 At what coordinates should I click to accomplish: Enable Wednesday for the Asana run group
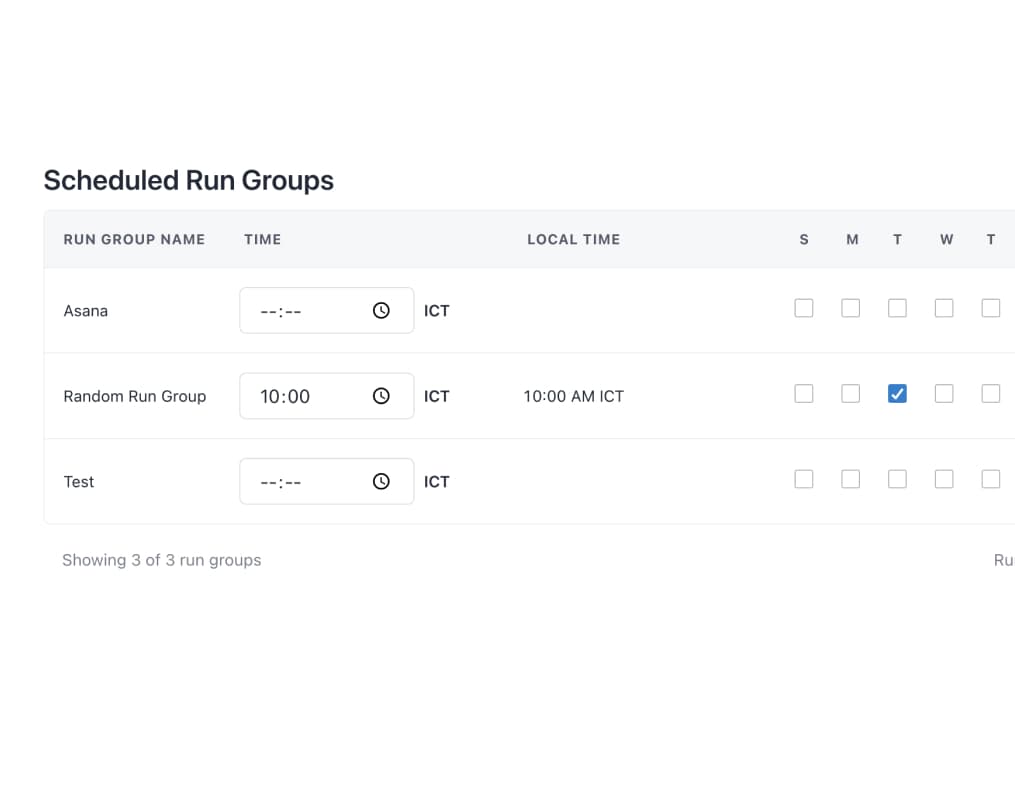click(x=944, y=308)
